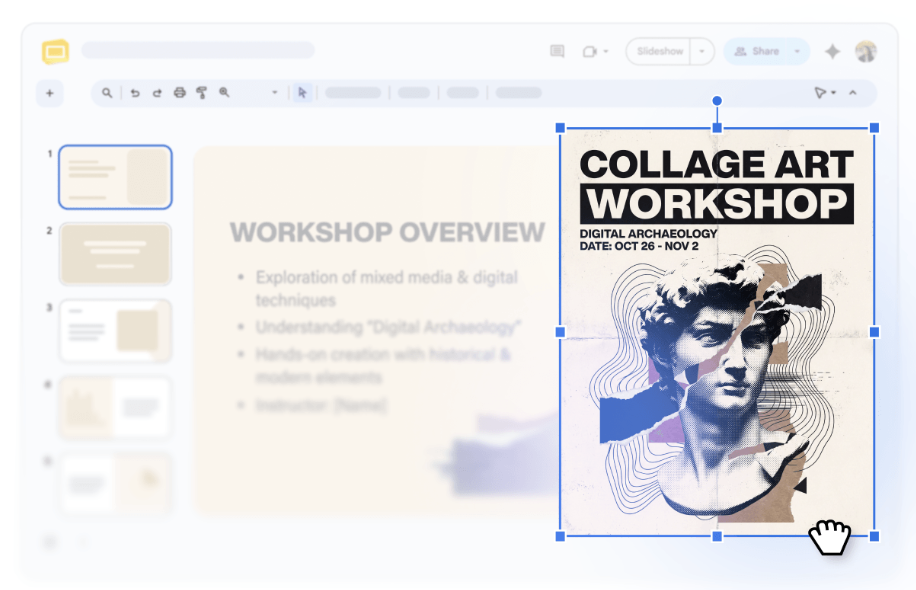Open the Gemini sparkle assistant
This screenshot has height=590, width=916.
point(832,51)
